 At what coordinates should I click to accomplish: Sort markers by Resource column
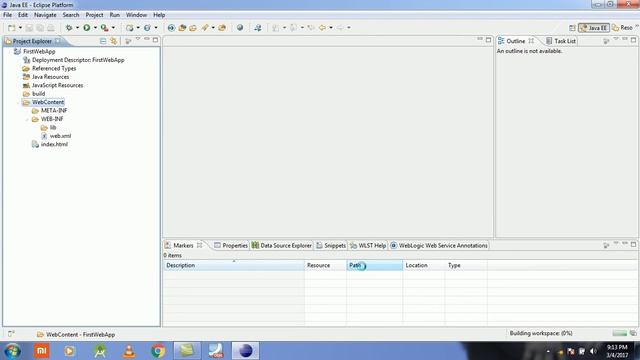tap(326, 265)
